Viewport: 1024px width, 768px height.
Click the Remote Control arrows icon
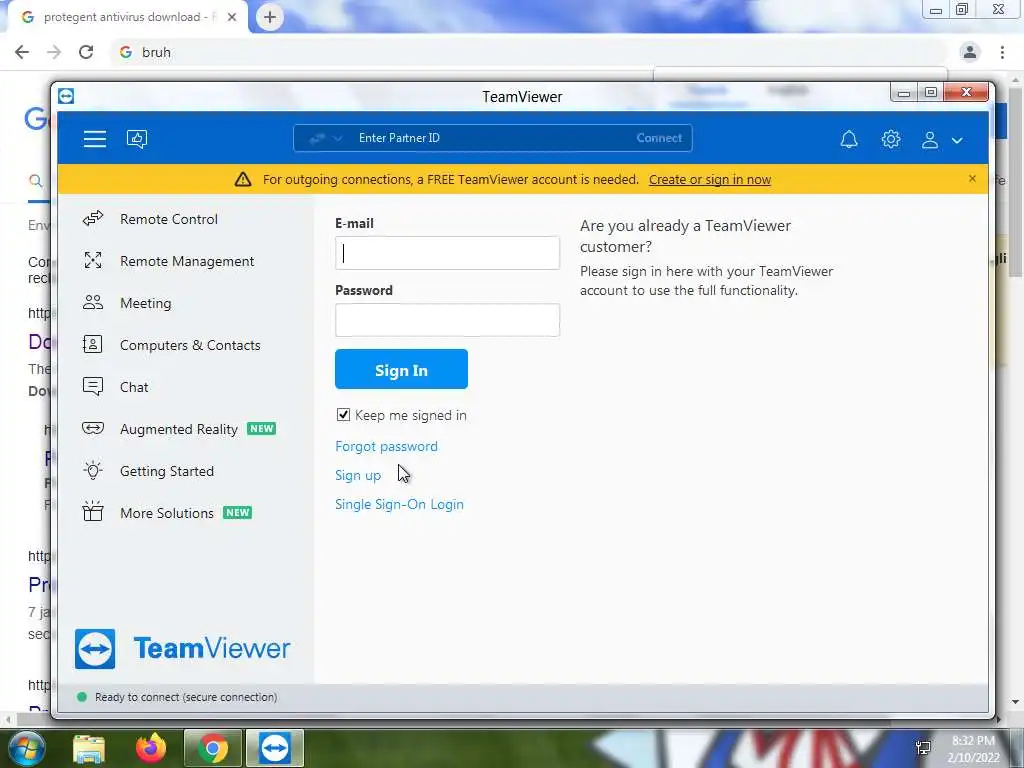tap(93, 218)
